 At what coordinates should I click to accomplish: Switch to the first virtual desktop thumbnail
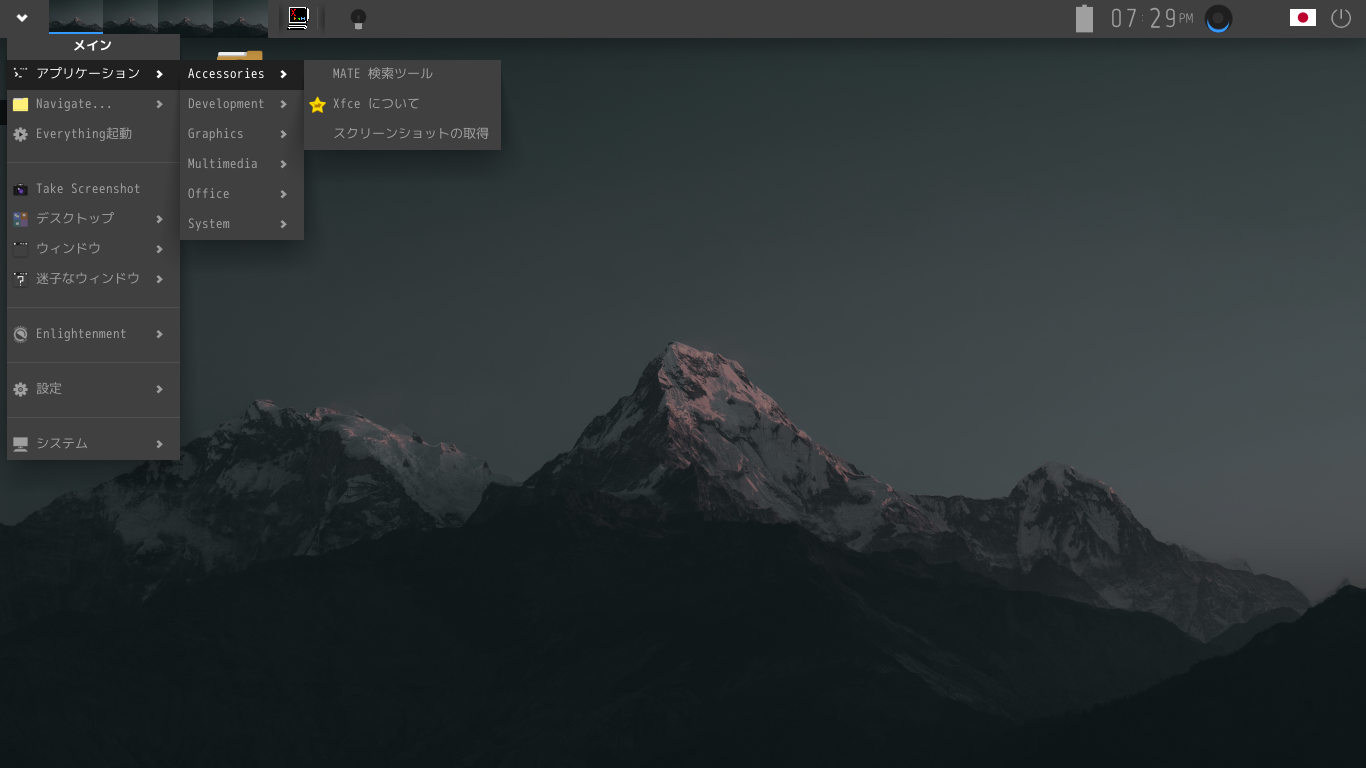[76, 18]
